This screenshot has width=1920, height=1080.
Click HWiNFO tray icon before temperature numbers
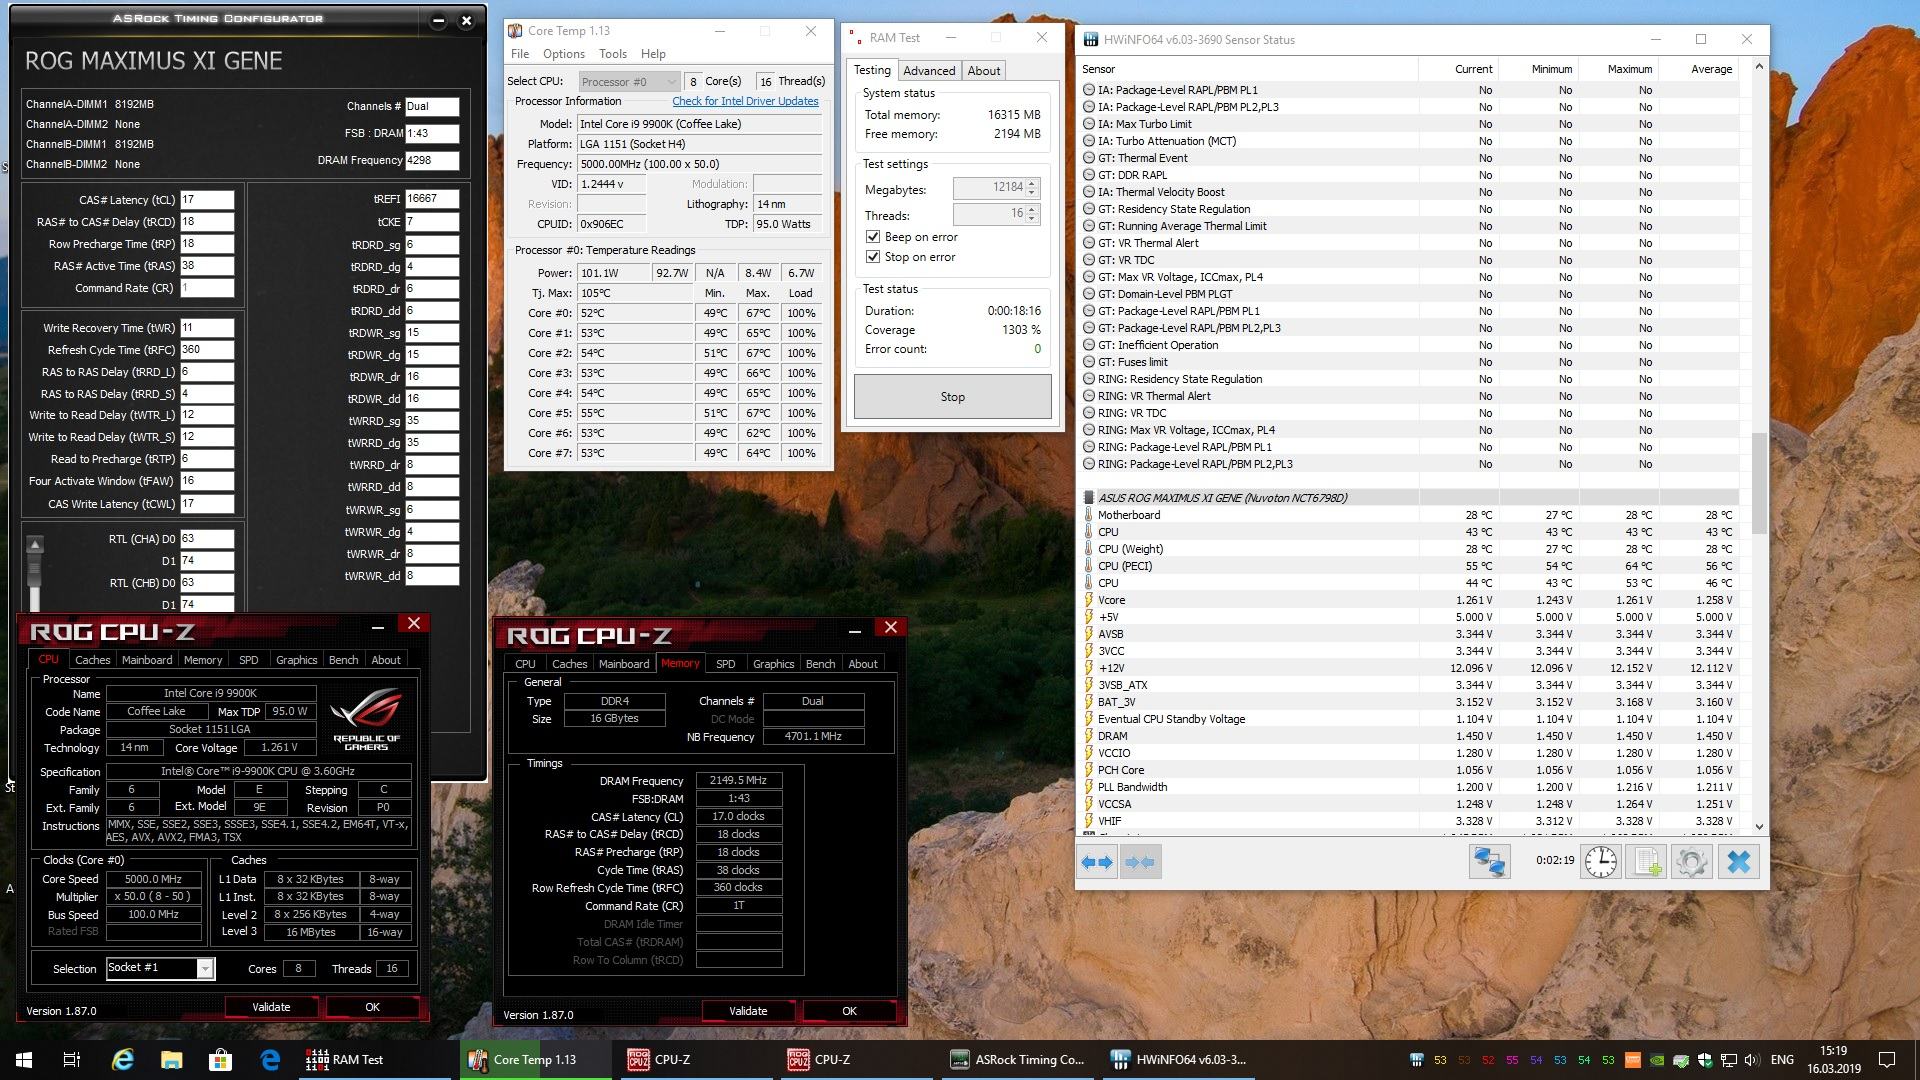(x=1416, y=1060)
